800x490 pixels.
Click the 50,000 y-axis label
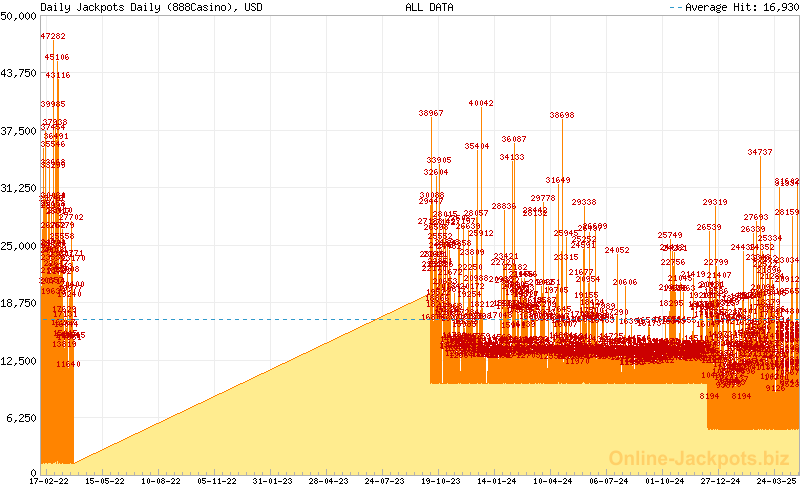pyautogui.click(x=19, y=17)
